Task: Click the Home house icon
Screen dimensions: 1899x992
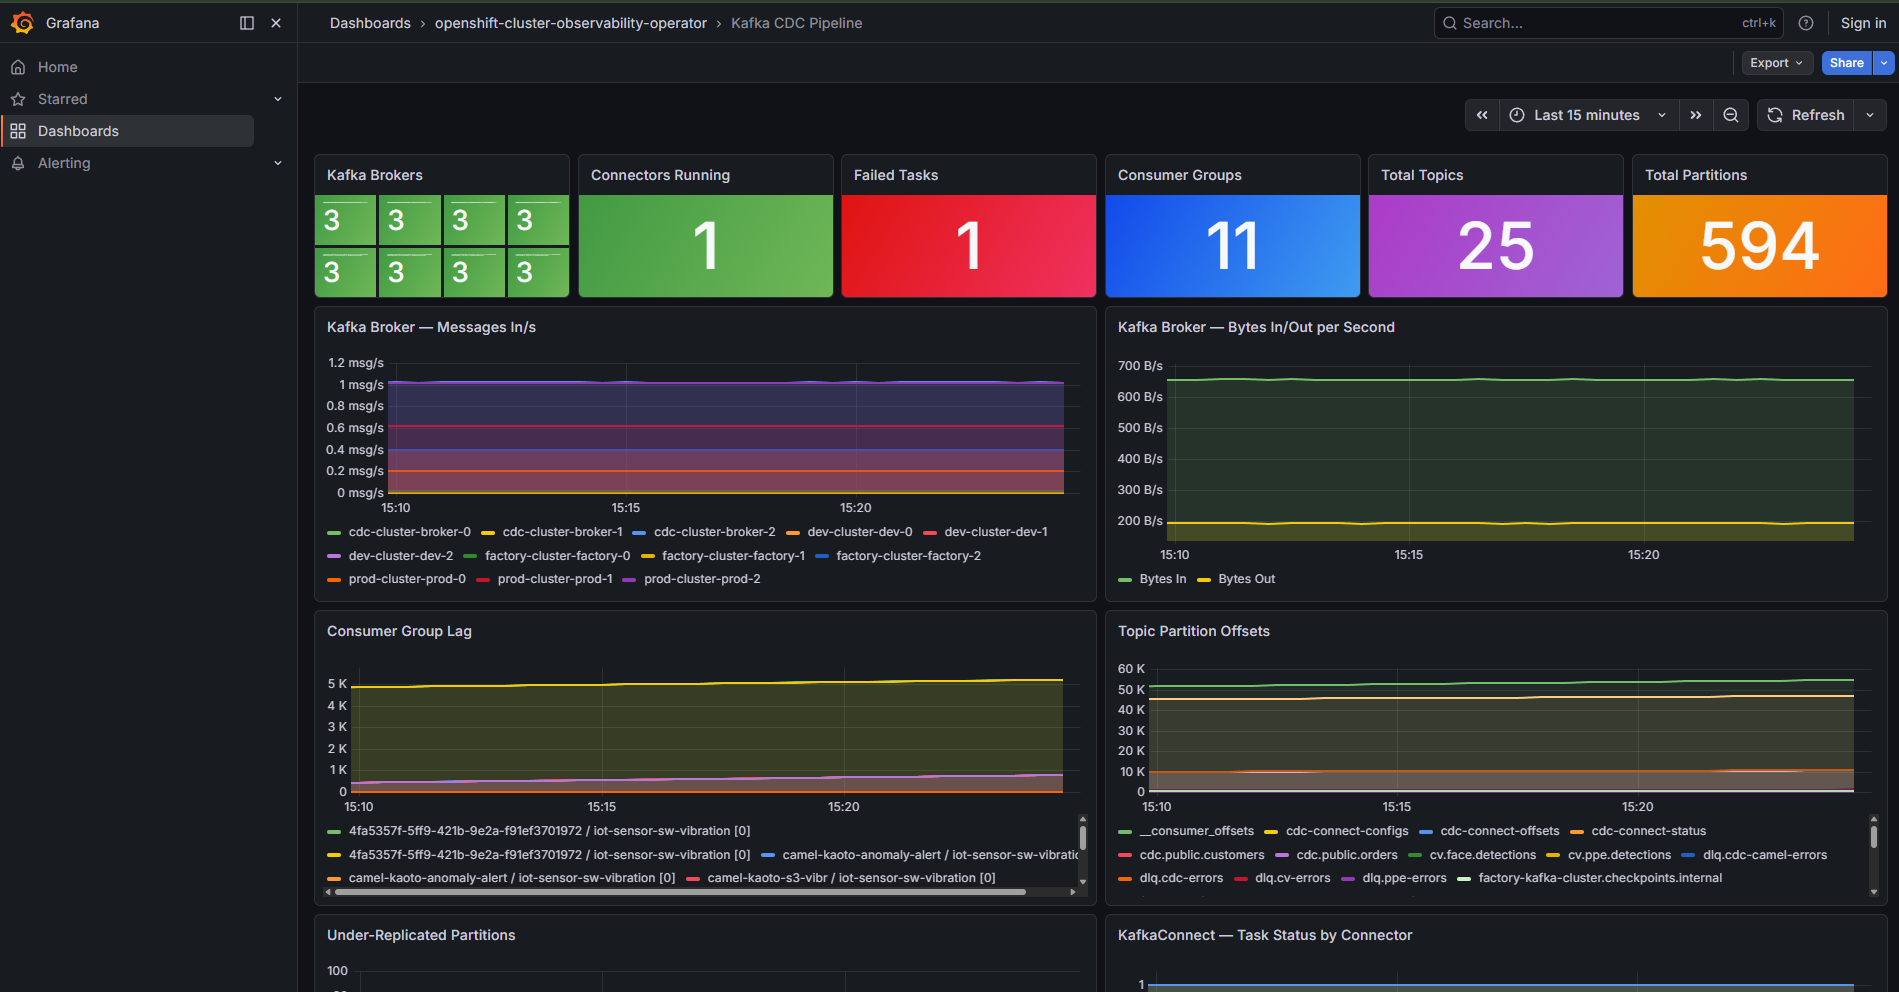Action: click(x=18, y=67)
